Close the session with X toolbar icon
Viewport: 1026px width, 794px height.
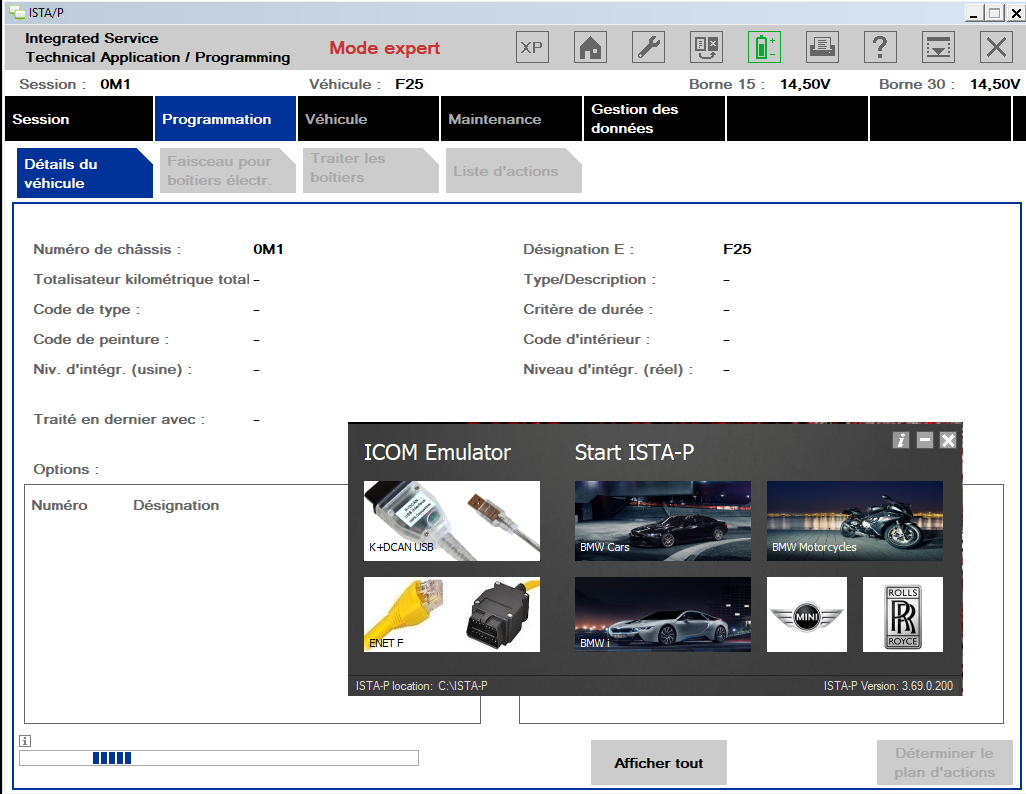pyautogui.click(x=995, y=48)
